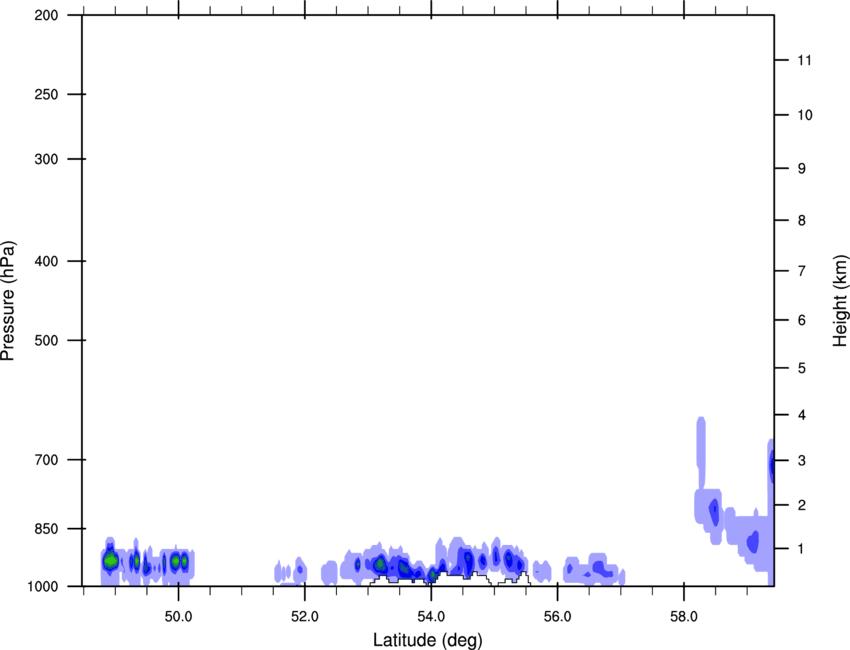Click the 700 pressure tick label
Image resolution: width=850 pixels, height=650 pixels.
tap(46, 460)
